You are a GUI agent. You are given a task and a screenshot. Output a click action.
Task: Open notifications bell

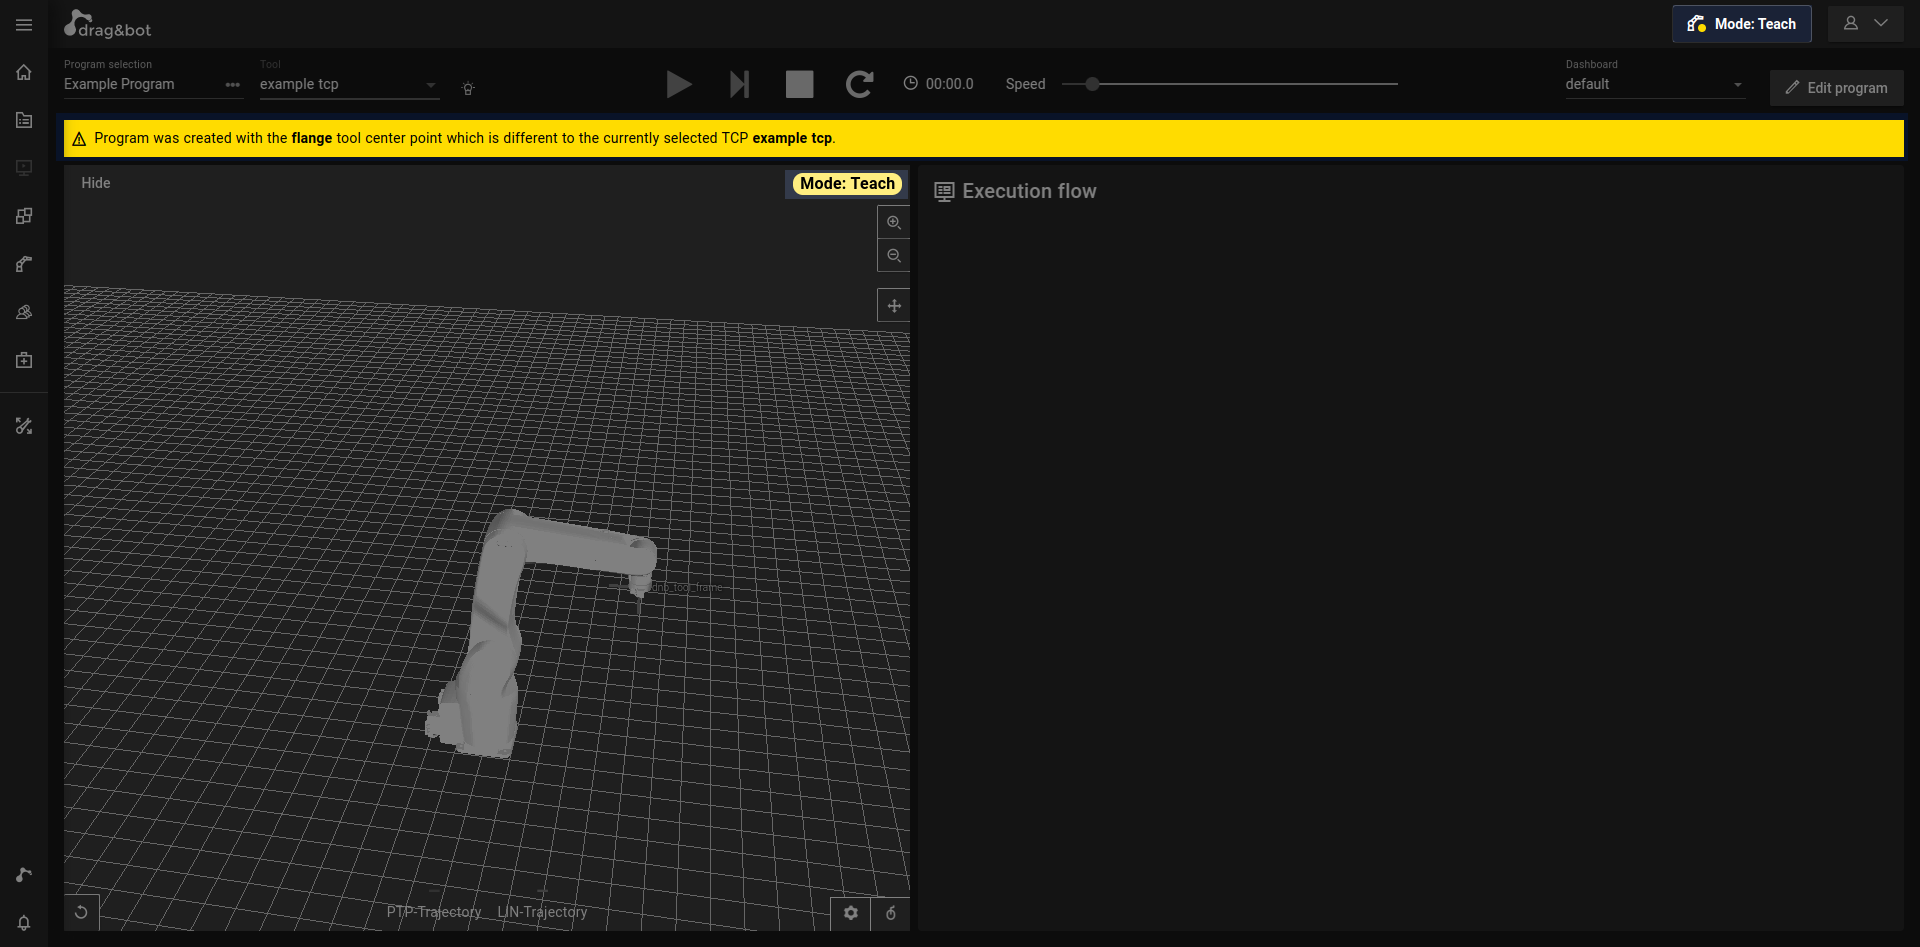(24, 923)
